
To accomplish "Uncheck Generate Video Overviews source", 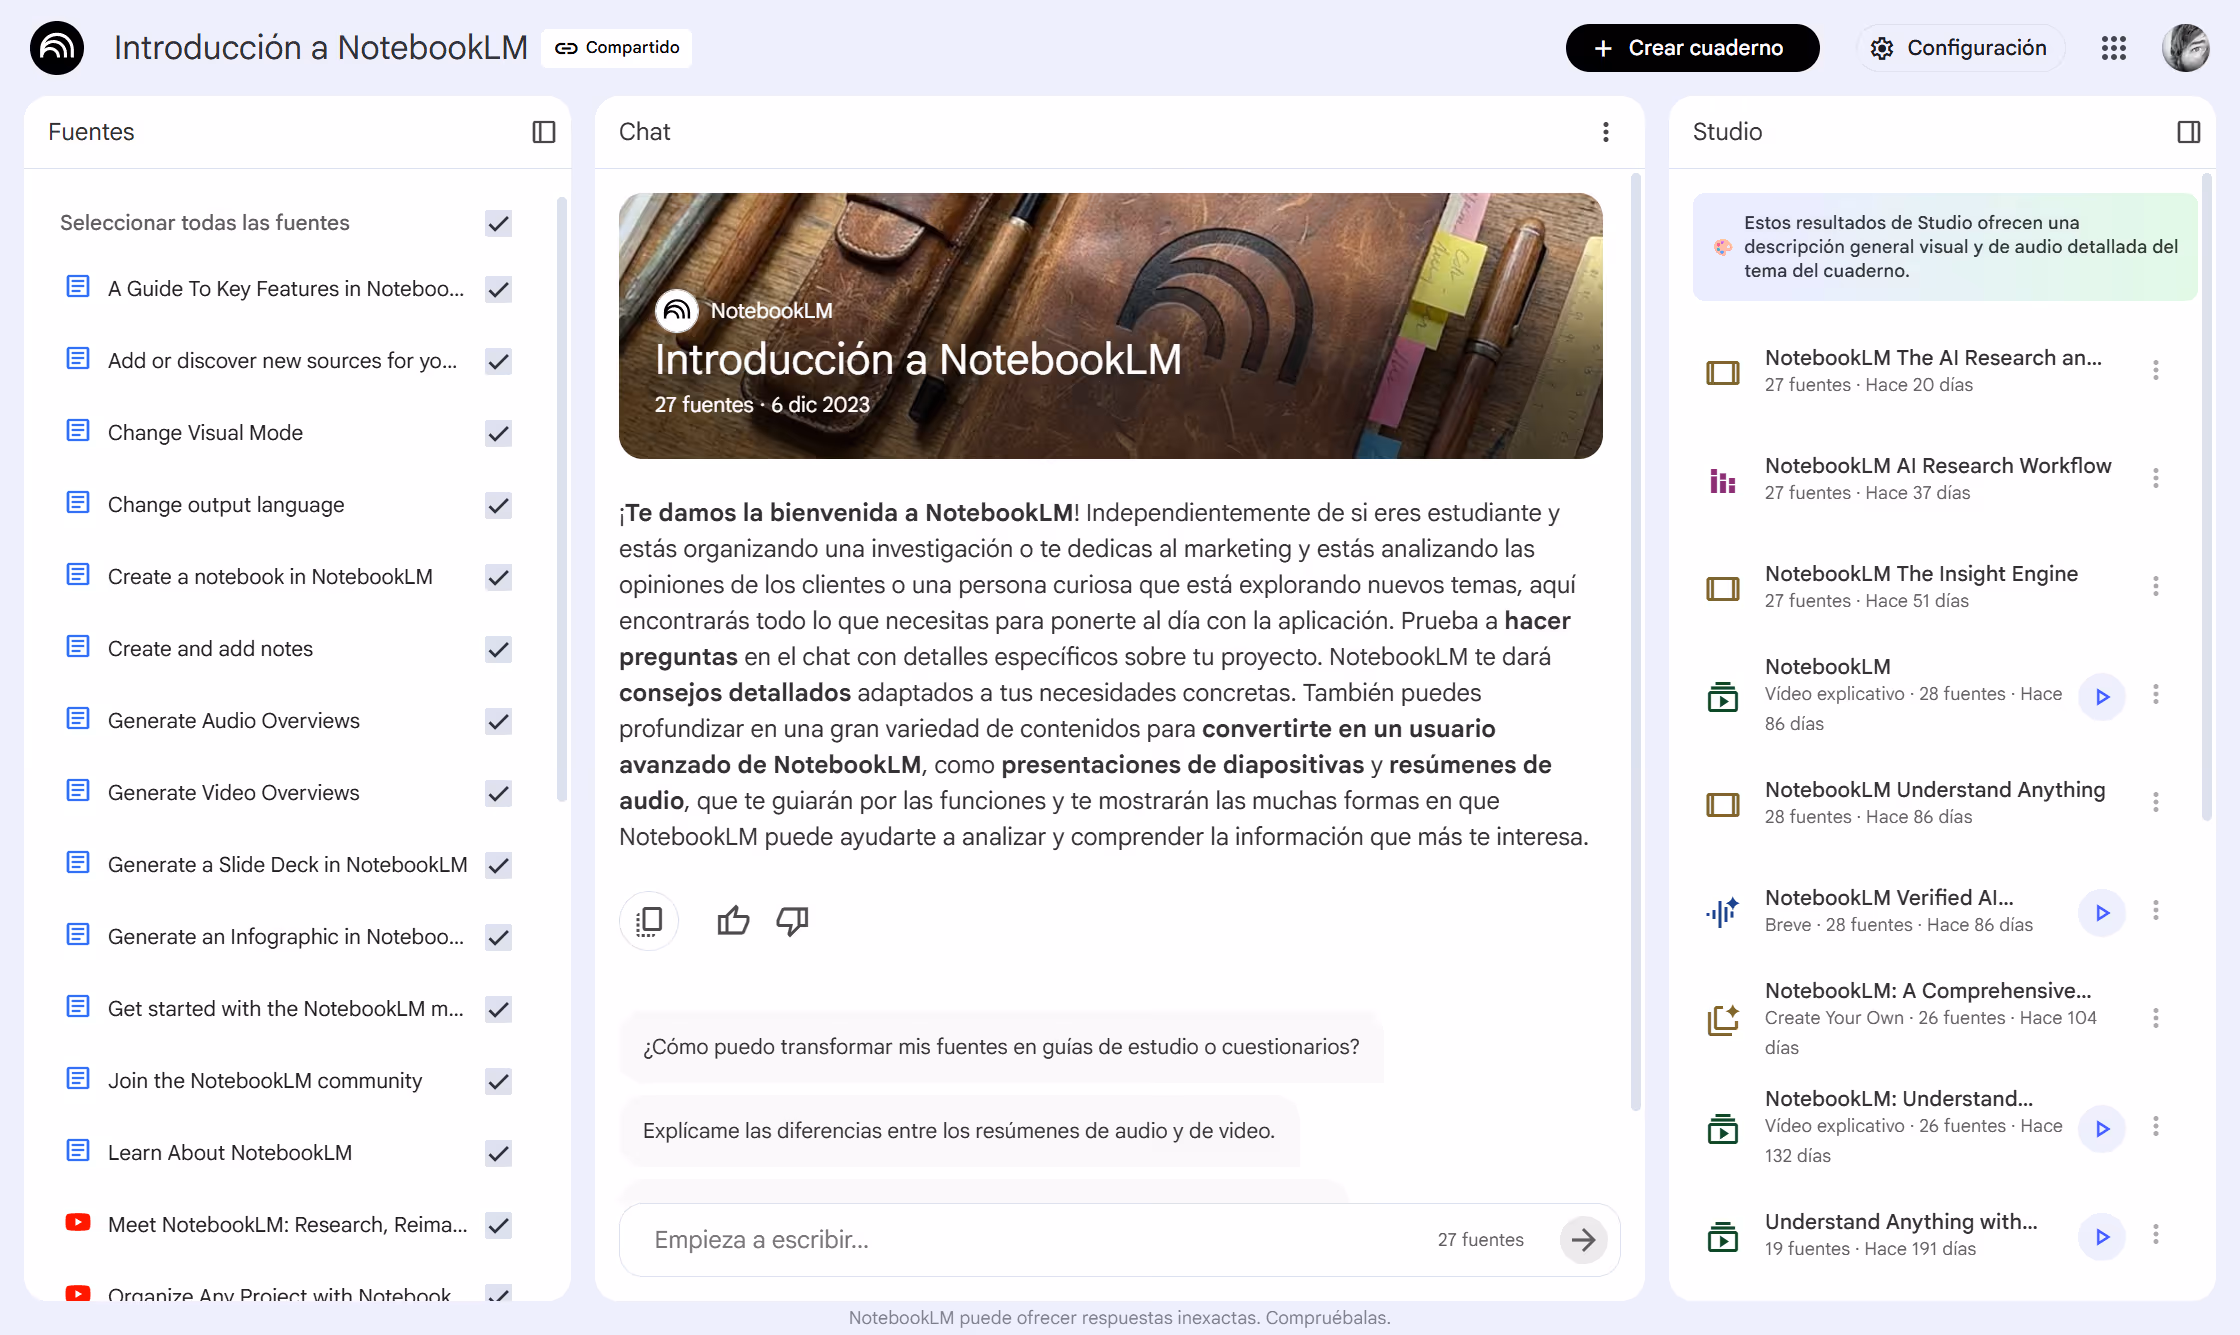I will (x=498, y=794).
